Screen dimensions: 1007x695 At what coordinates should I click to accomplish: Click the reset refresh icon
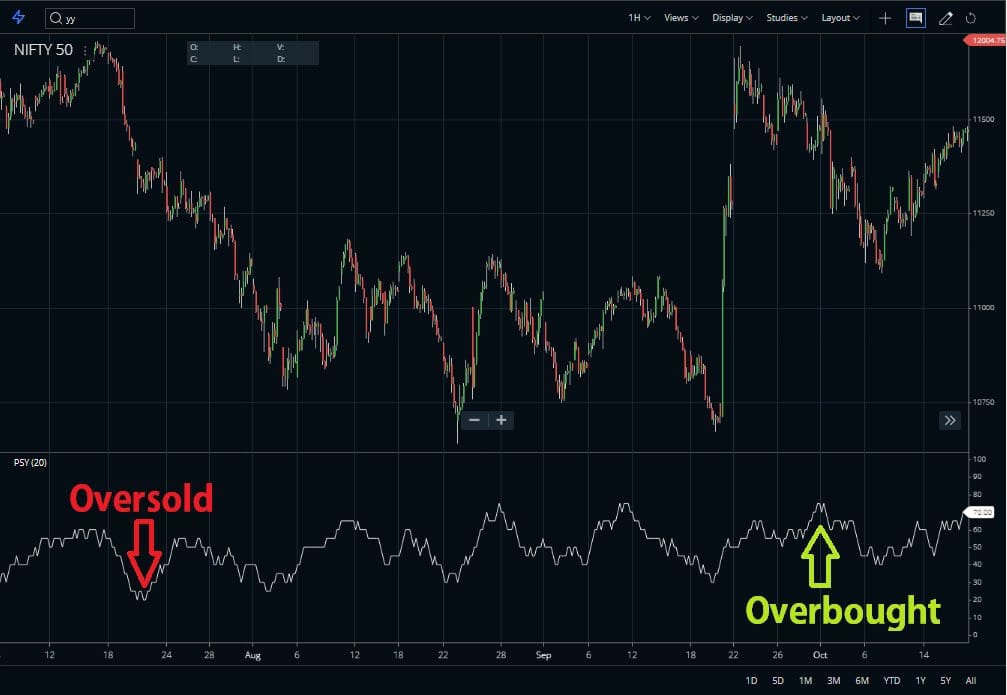click(x=971, y=18)
